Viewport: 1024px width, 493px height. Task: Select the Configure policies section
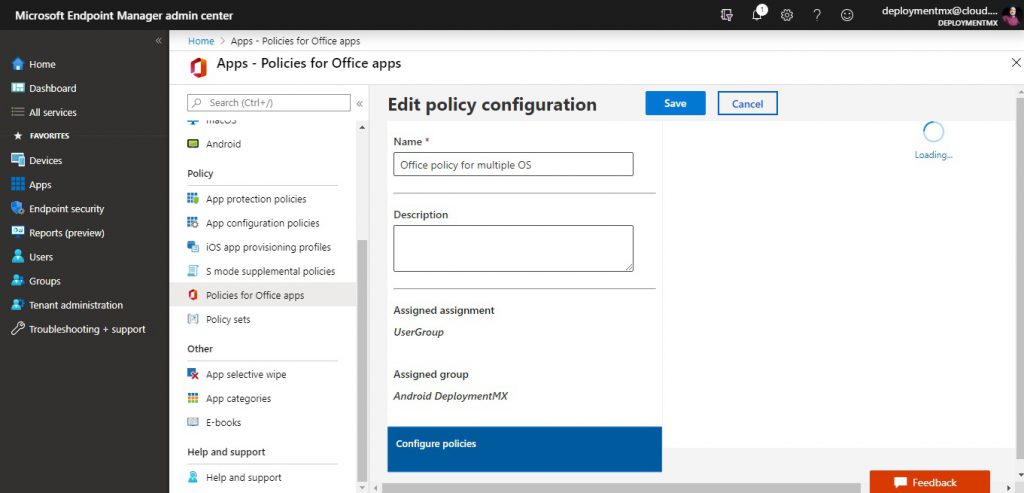point(524,448)
